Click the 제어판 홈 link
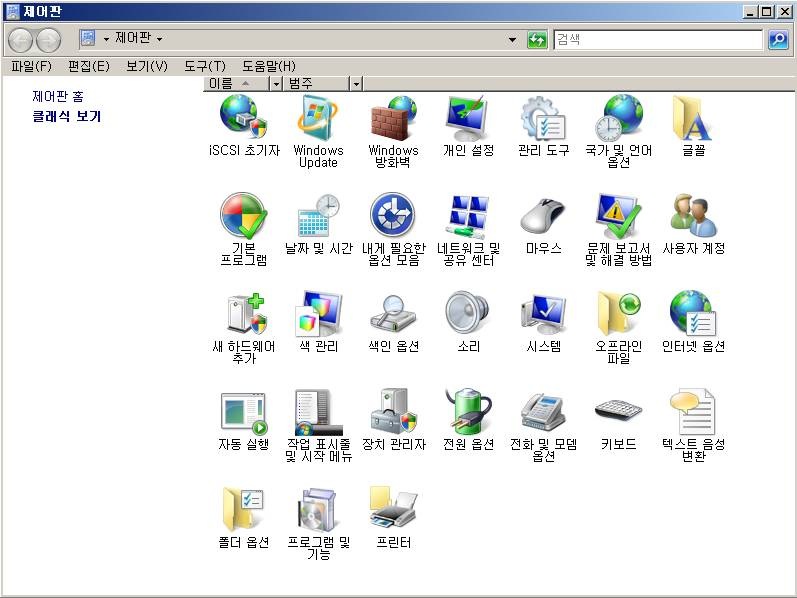This screenshot has width=797, height=598. click(58, 96)
